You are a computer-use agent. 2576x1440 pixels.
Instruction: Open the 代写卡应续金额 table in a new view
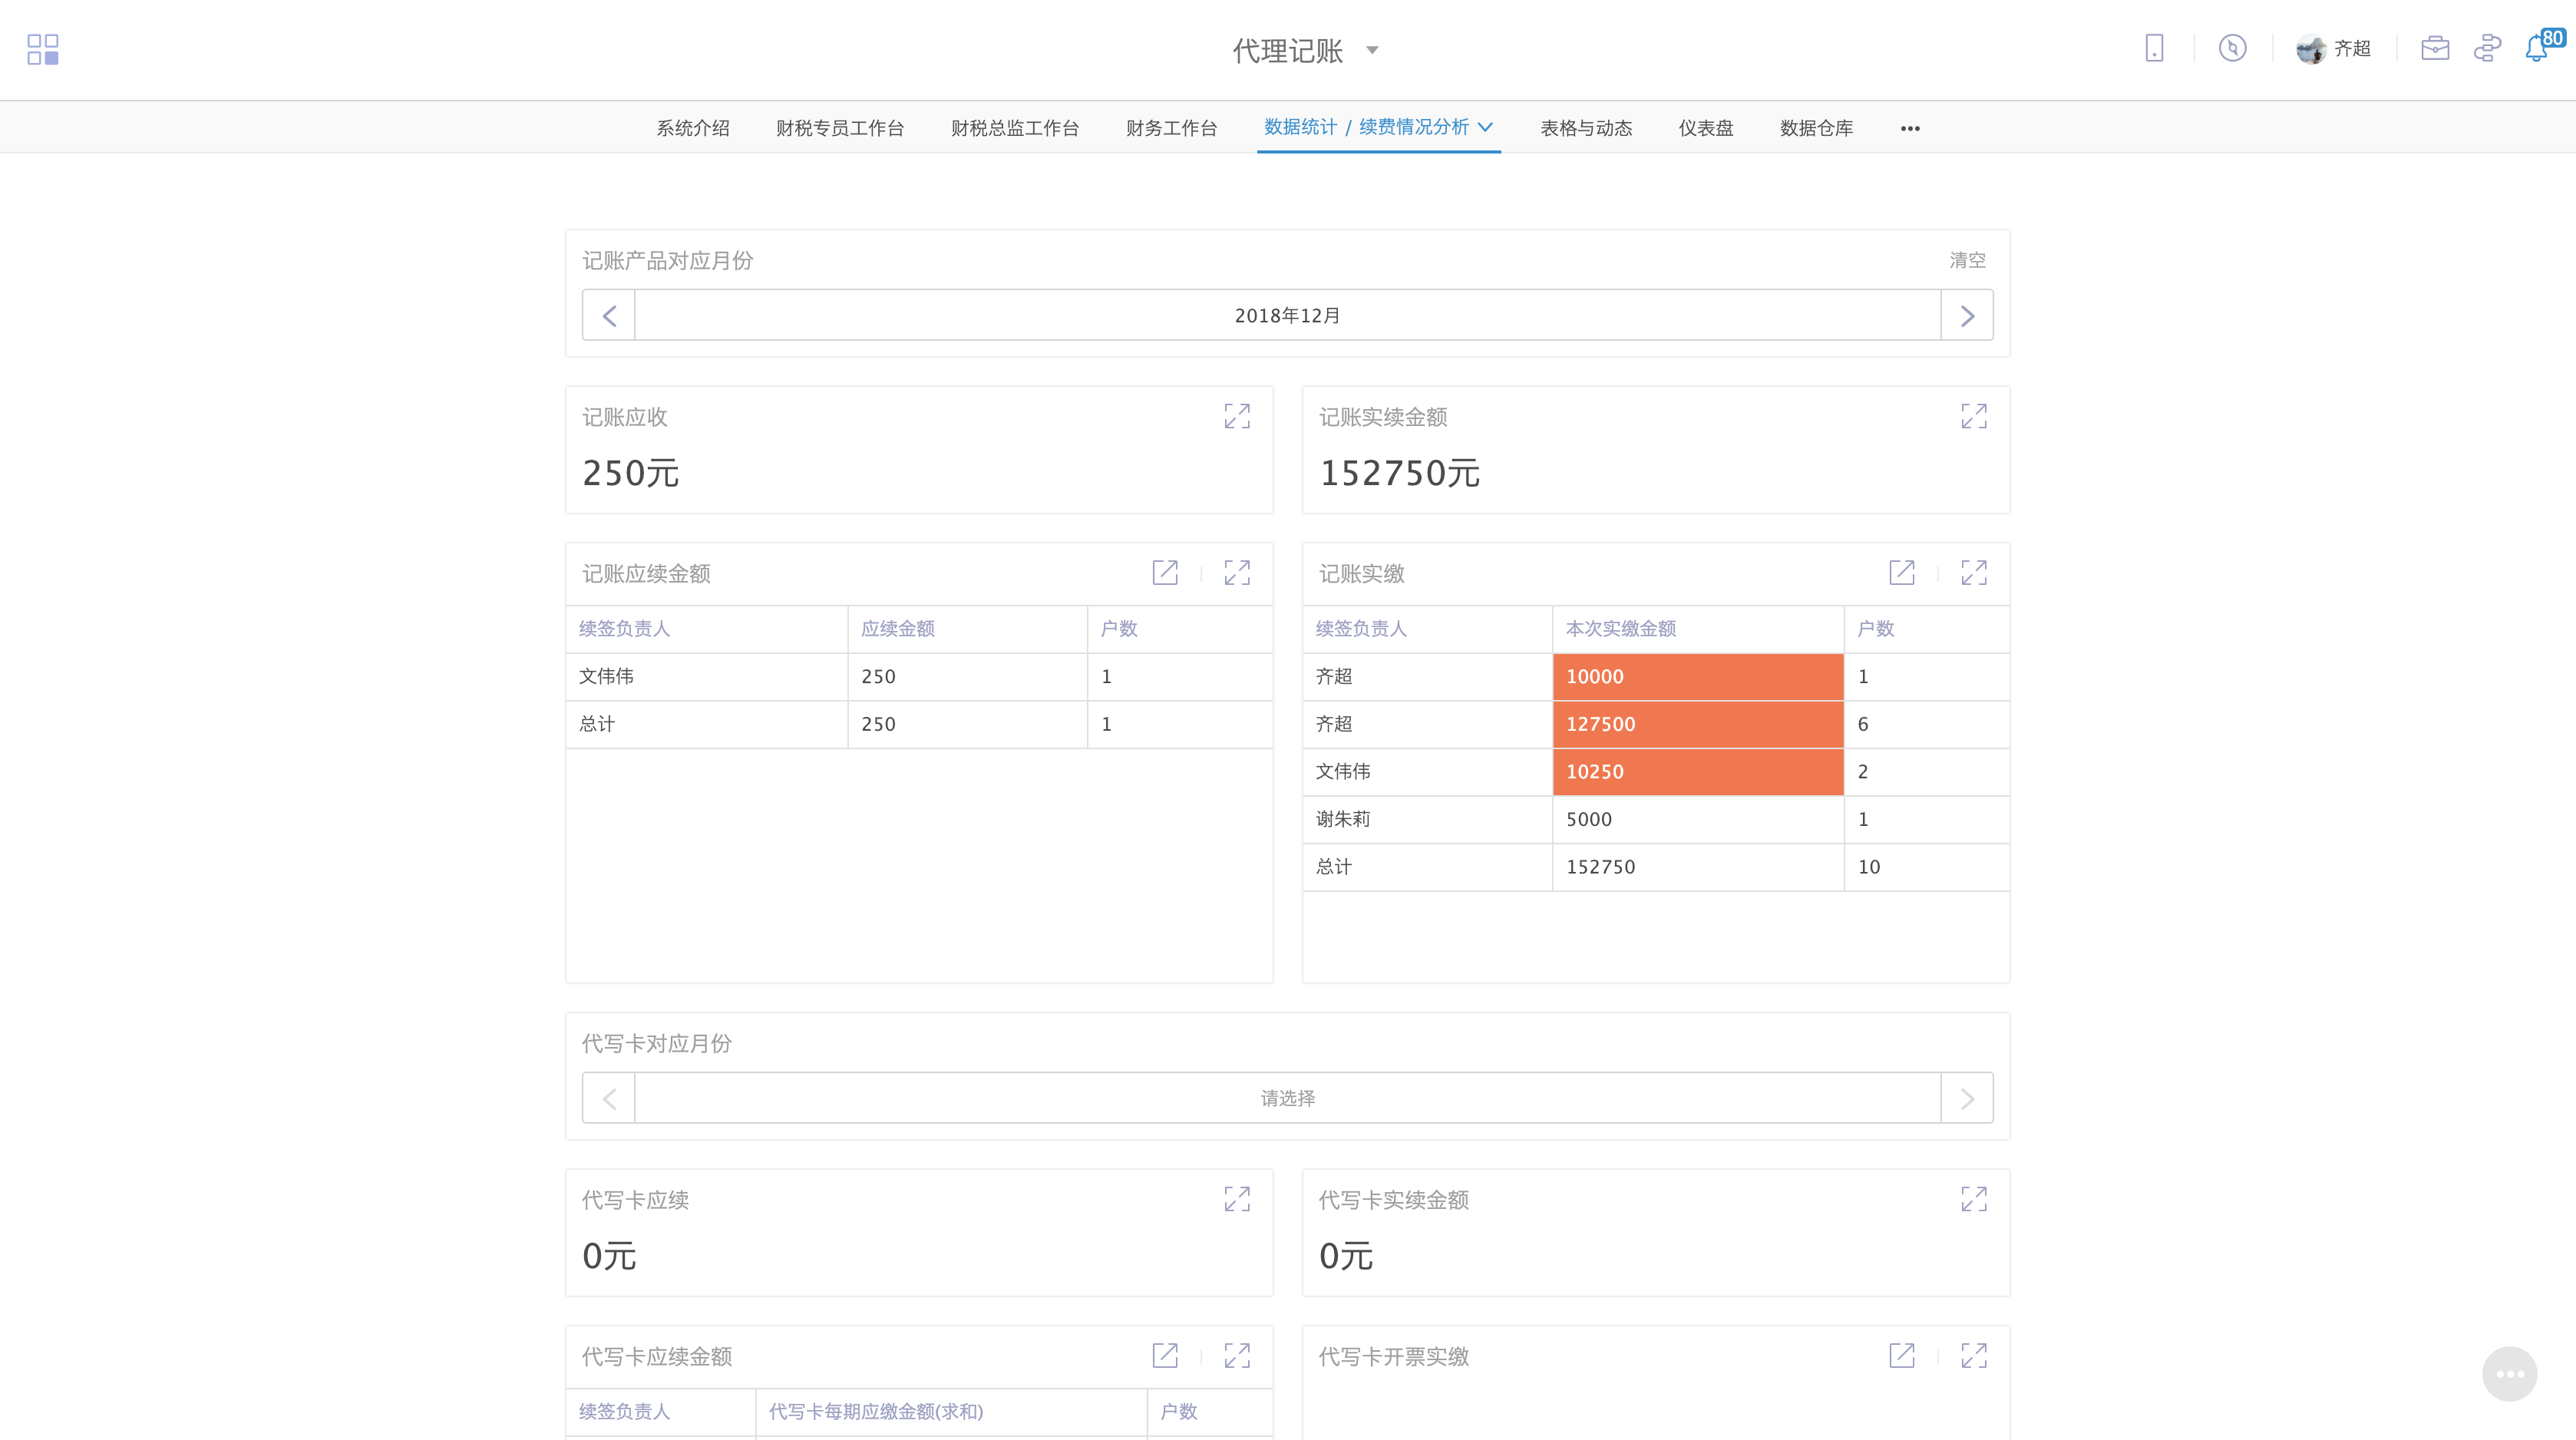[x=1165, y=1355]
